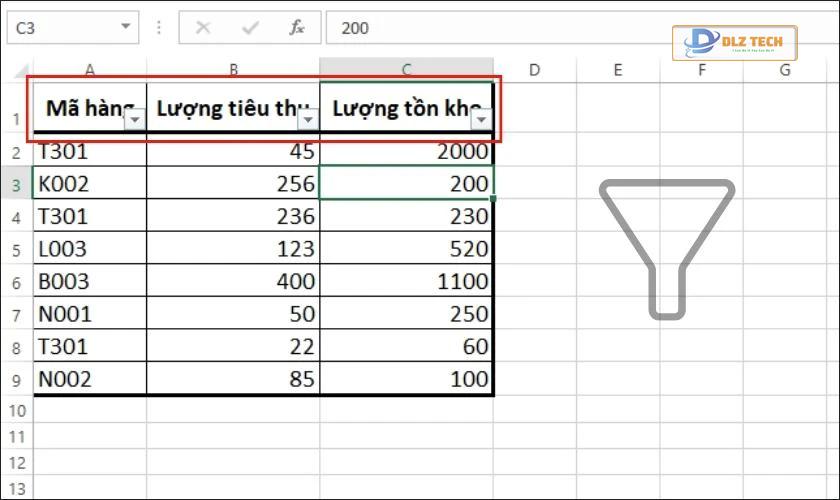The height and width of the screenshot is (500, 840).
Task: Click the Select All corner triangle
Action: (x=21, y=70)
